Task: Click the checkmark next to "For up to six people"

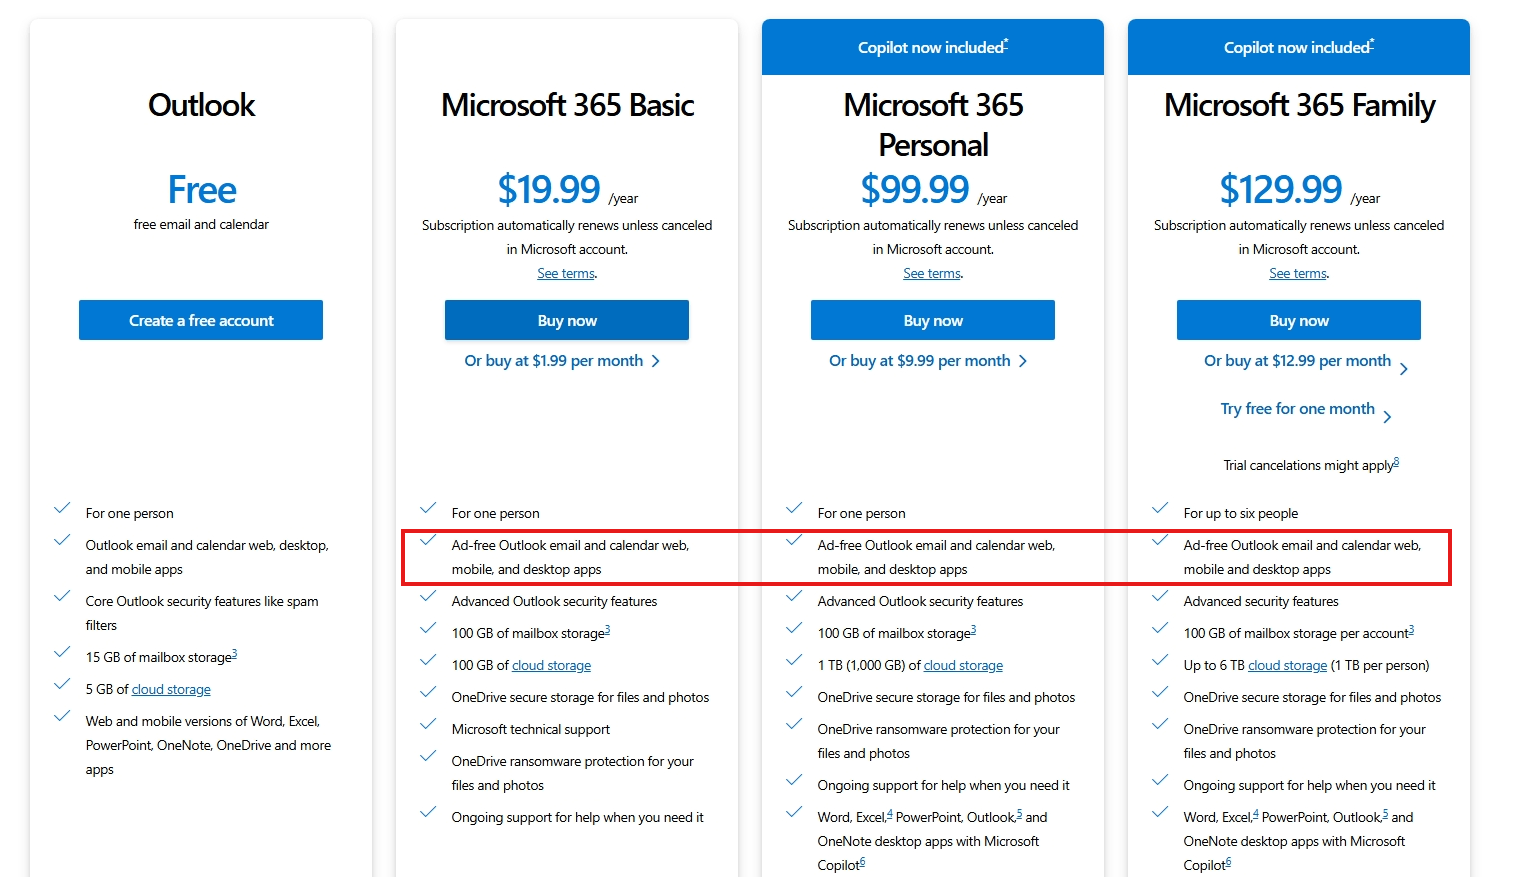Action: click(1160, 508)
